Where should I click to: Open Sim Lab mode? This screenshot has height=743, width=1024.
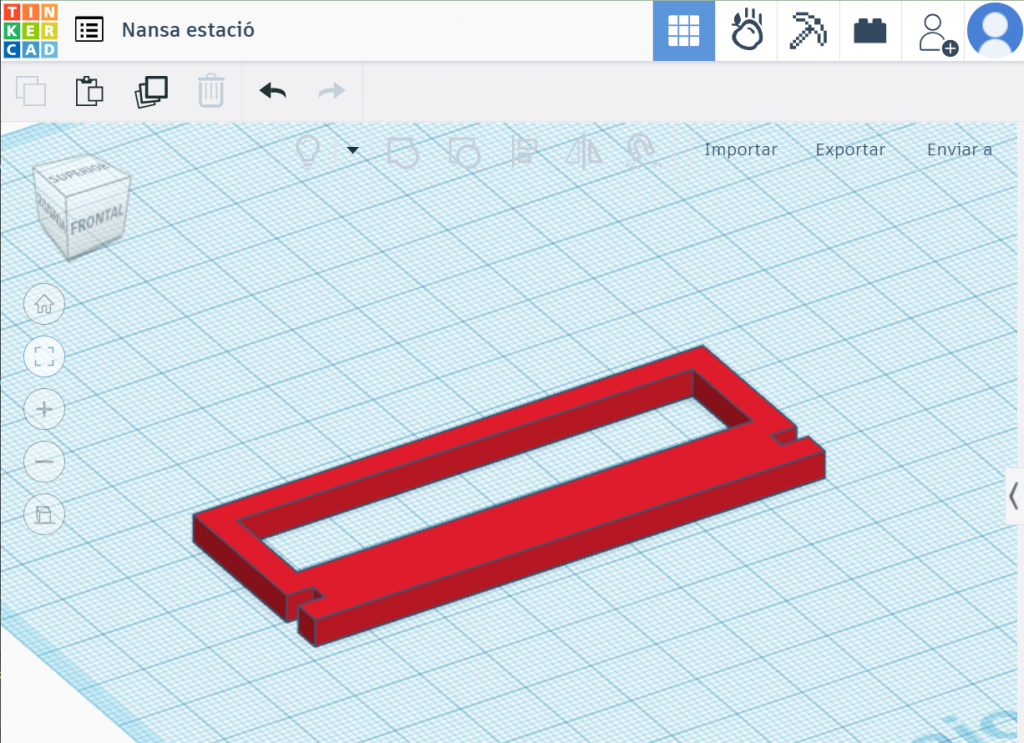click(x=746, y=31)
